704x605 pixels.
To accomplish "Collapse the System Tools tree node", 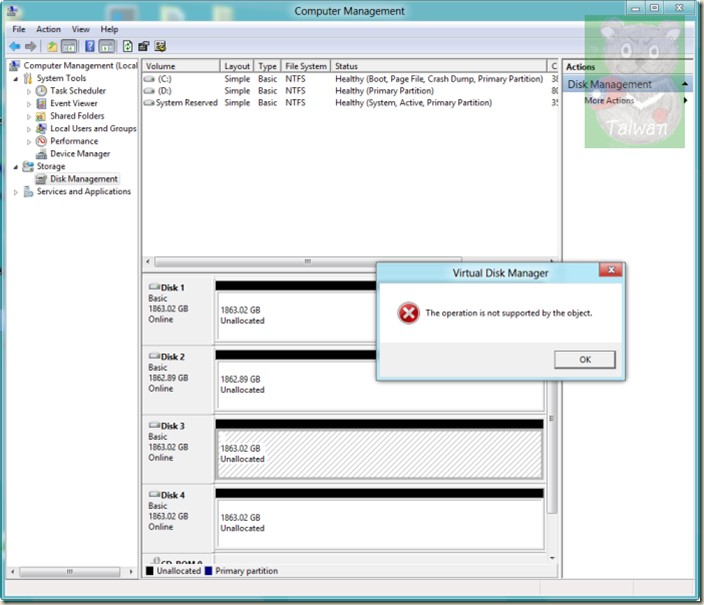I will coord(16,79).
